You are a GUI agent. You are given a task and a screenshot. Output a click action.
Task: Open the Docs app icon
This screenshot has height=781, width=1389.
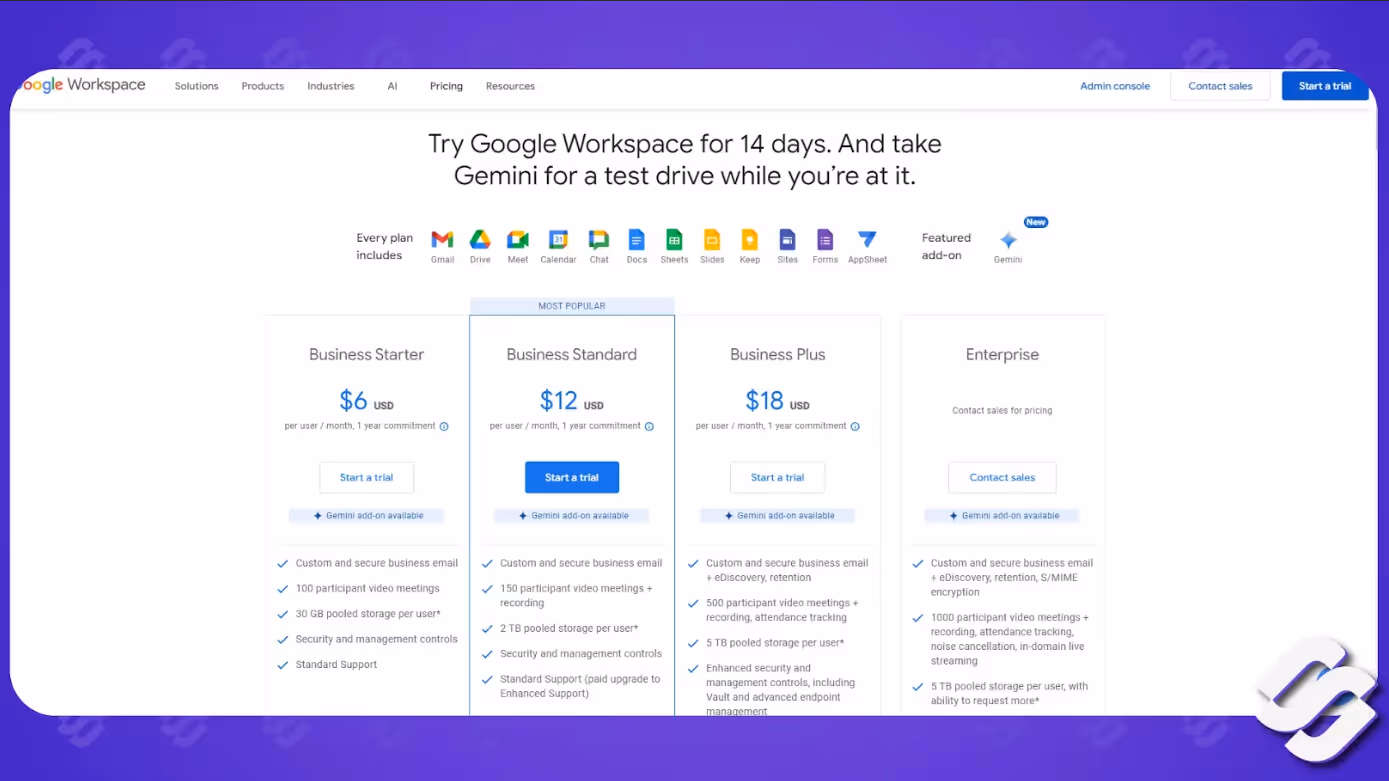point(637,240)
